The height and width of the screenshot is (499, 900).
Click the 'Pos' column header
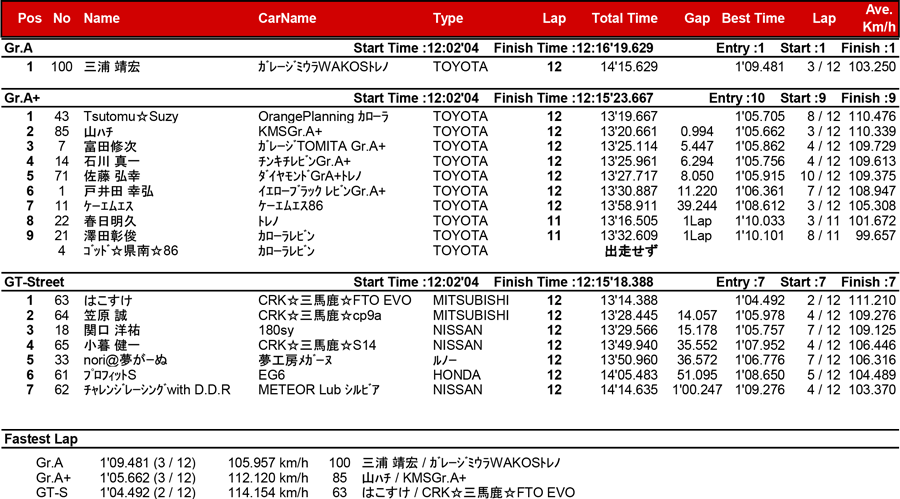[x=30, y=18]
